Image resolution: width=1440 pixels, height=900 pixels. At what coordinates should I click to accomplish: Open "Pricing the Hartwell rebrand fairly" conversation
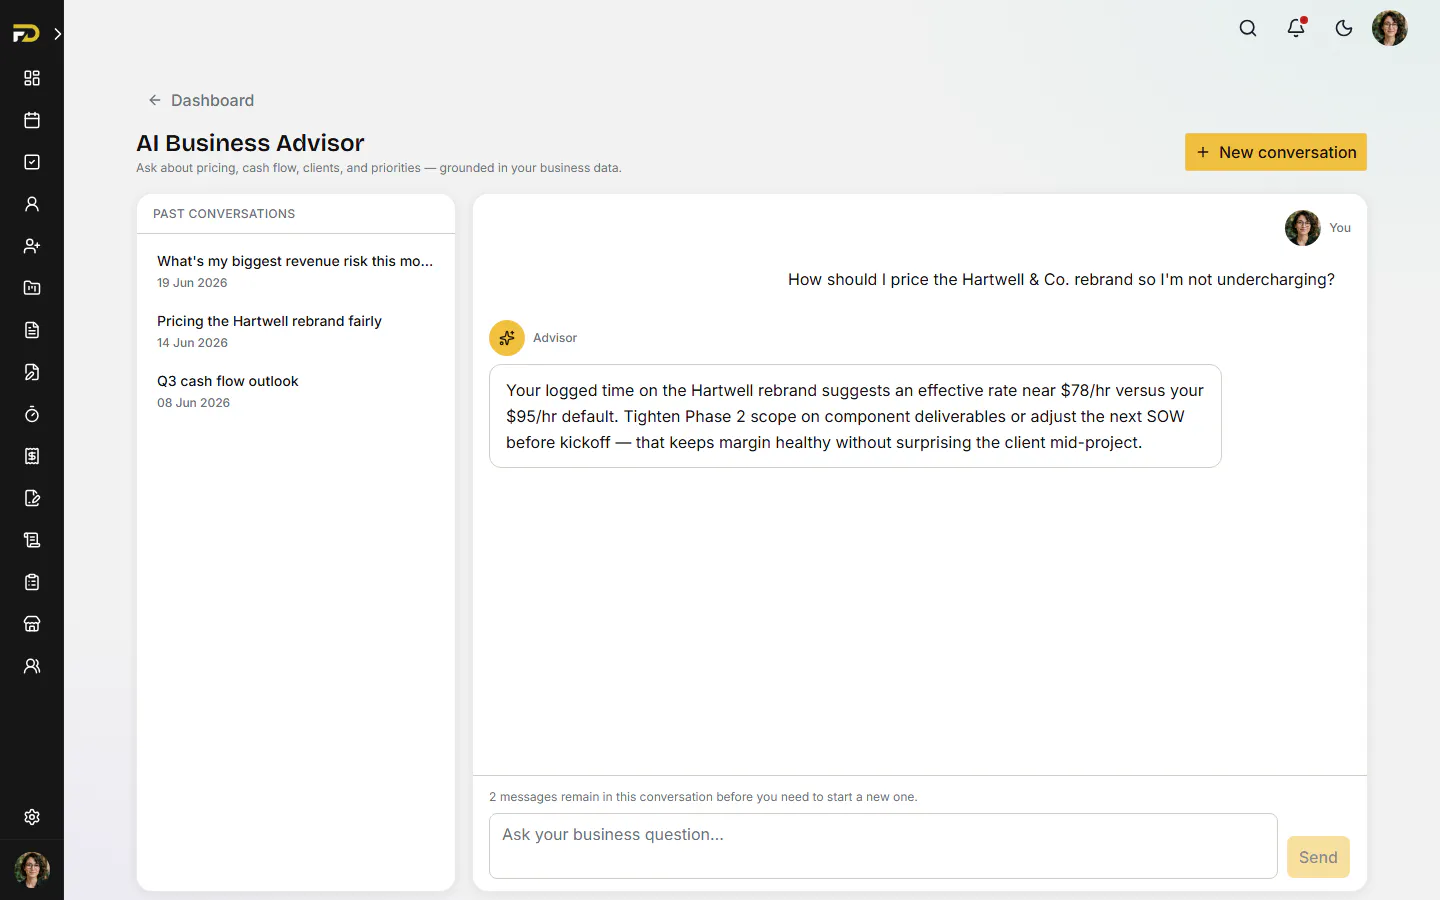295,331
